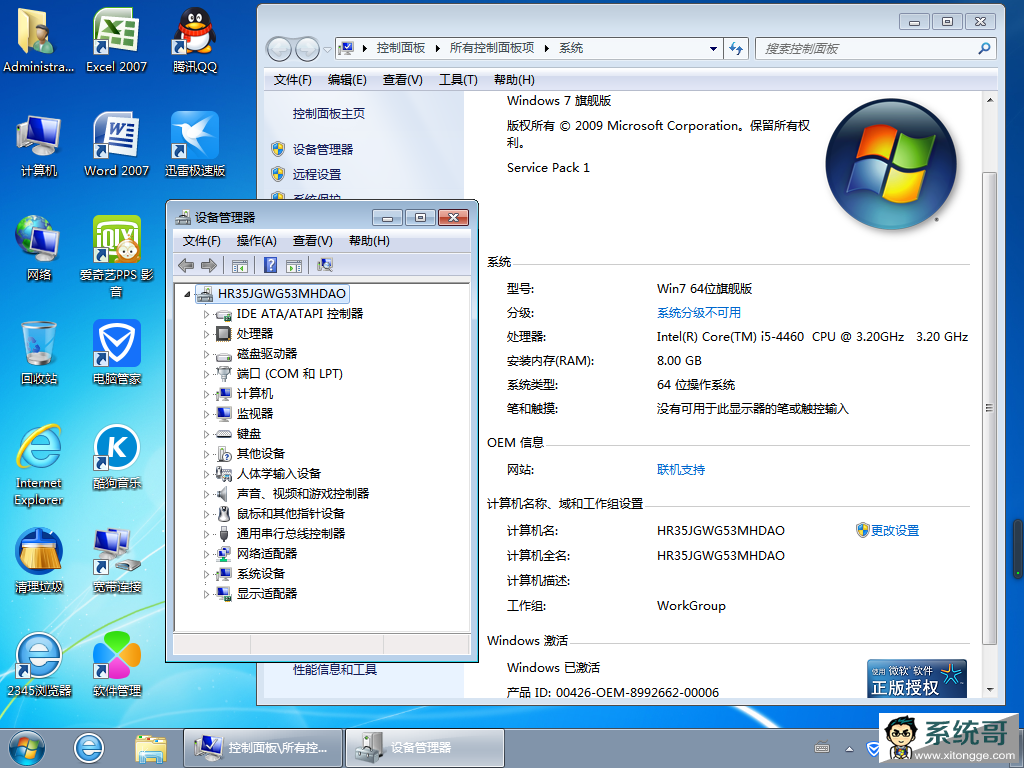The image size is (1024, 768).
Task: Switch to 设备管理器 taskbar button
Action: coord(424,748)
